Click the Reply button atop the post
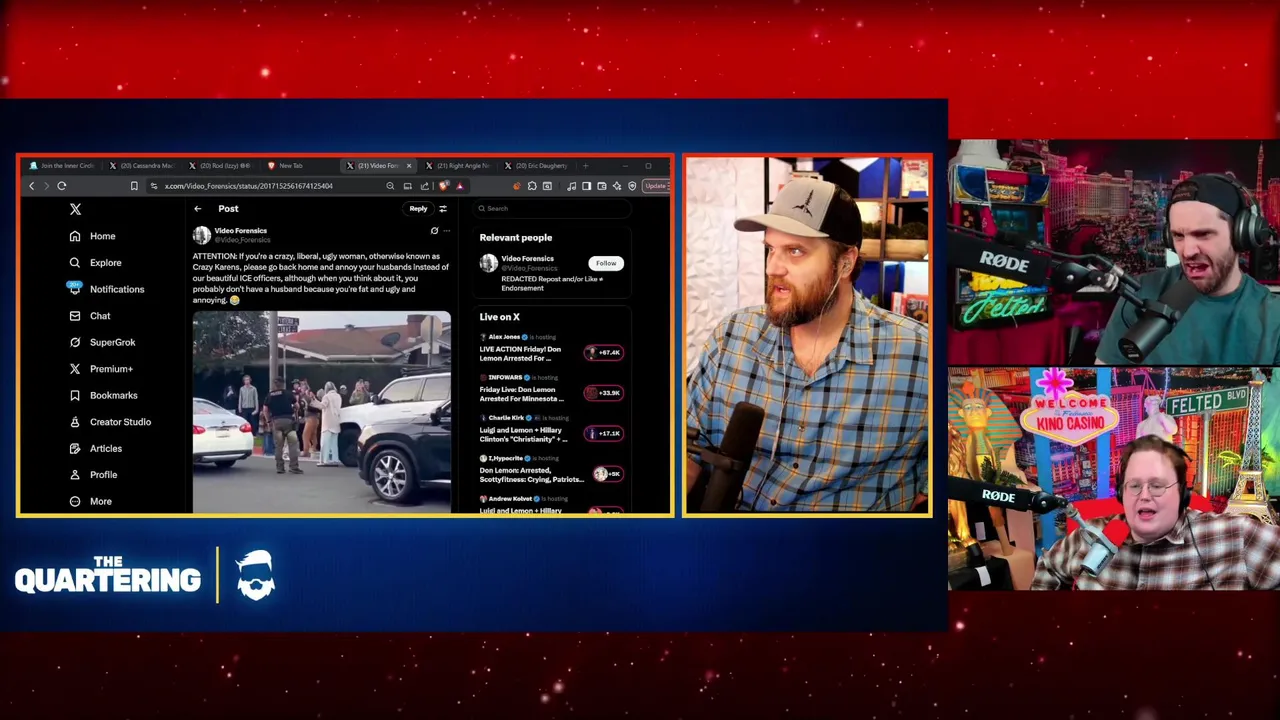This screenshot has width=1280, height=720. click(418, 209)
